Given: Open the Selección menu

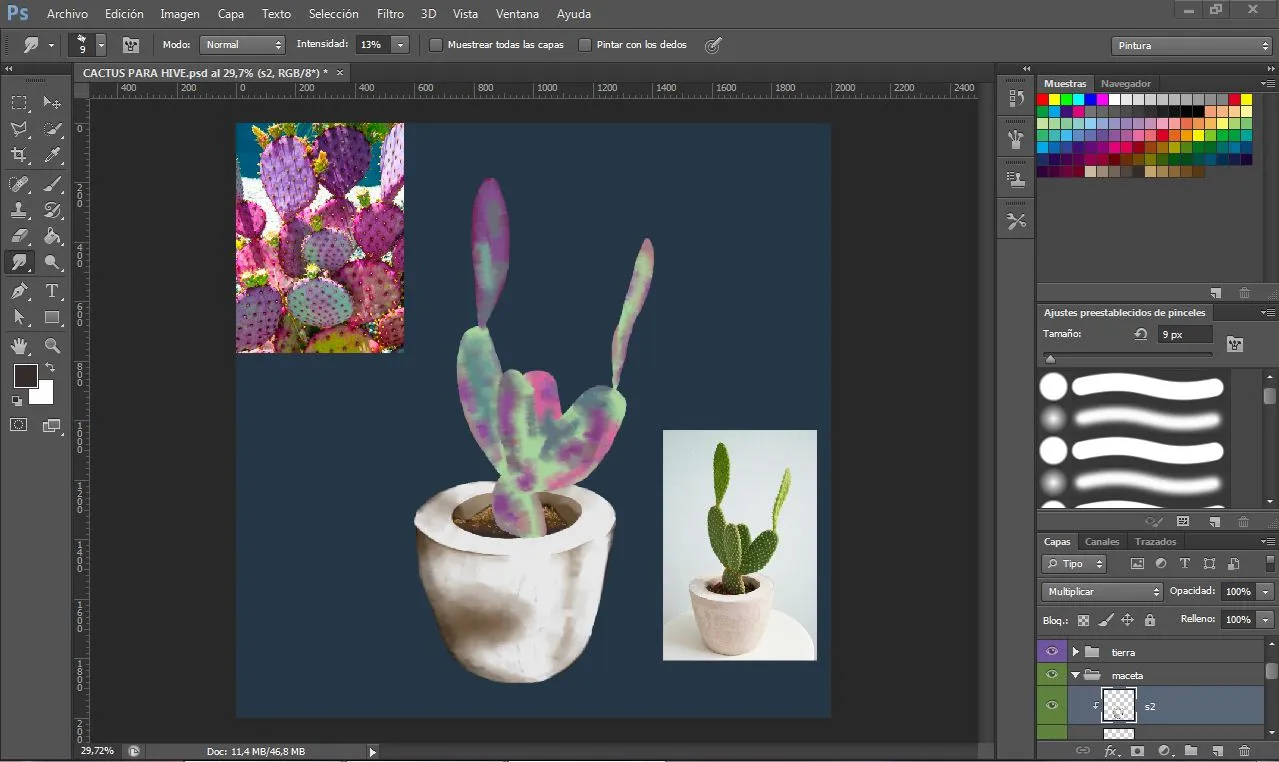Looking at the screenshot, I should click(333, 14).
